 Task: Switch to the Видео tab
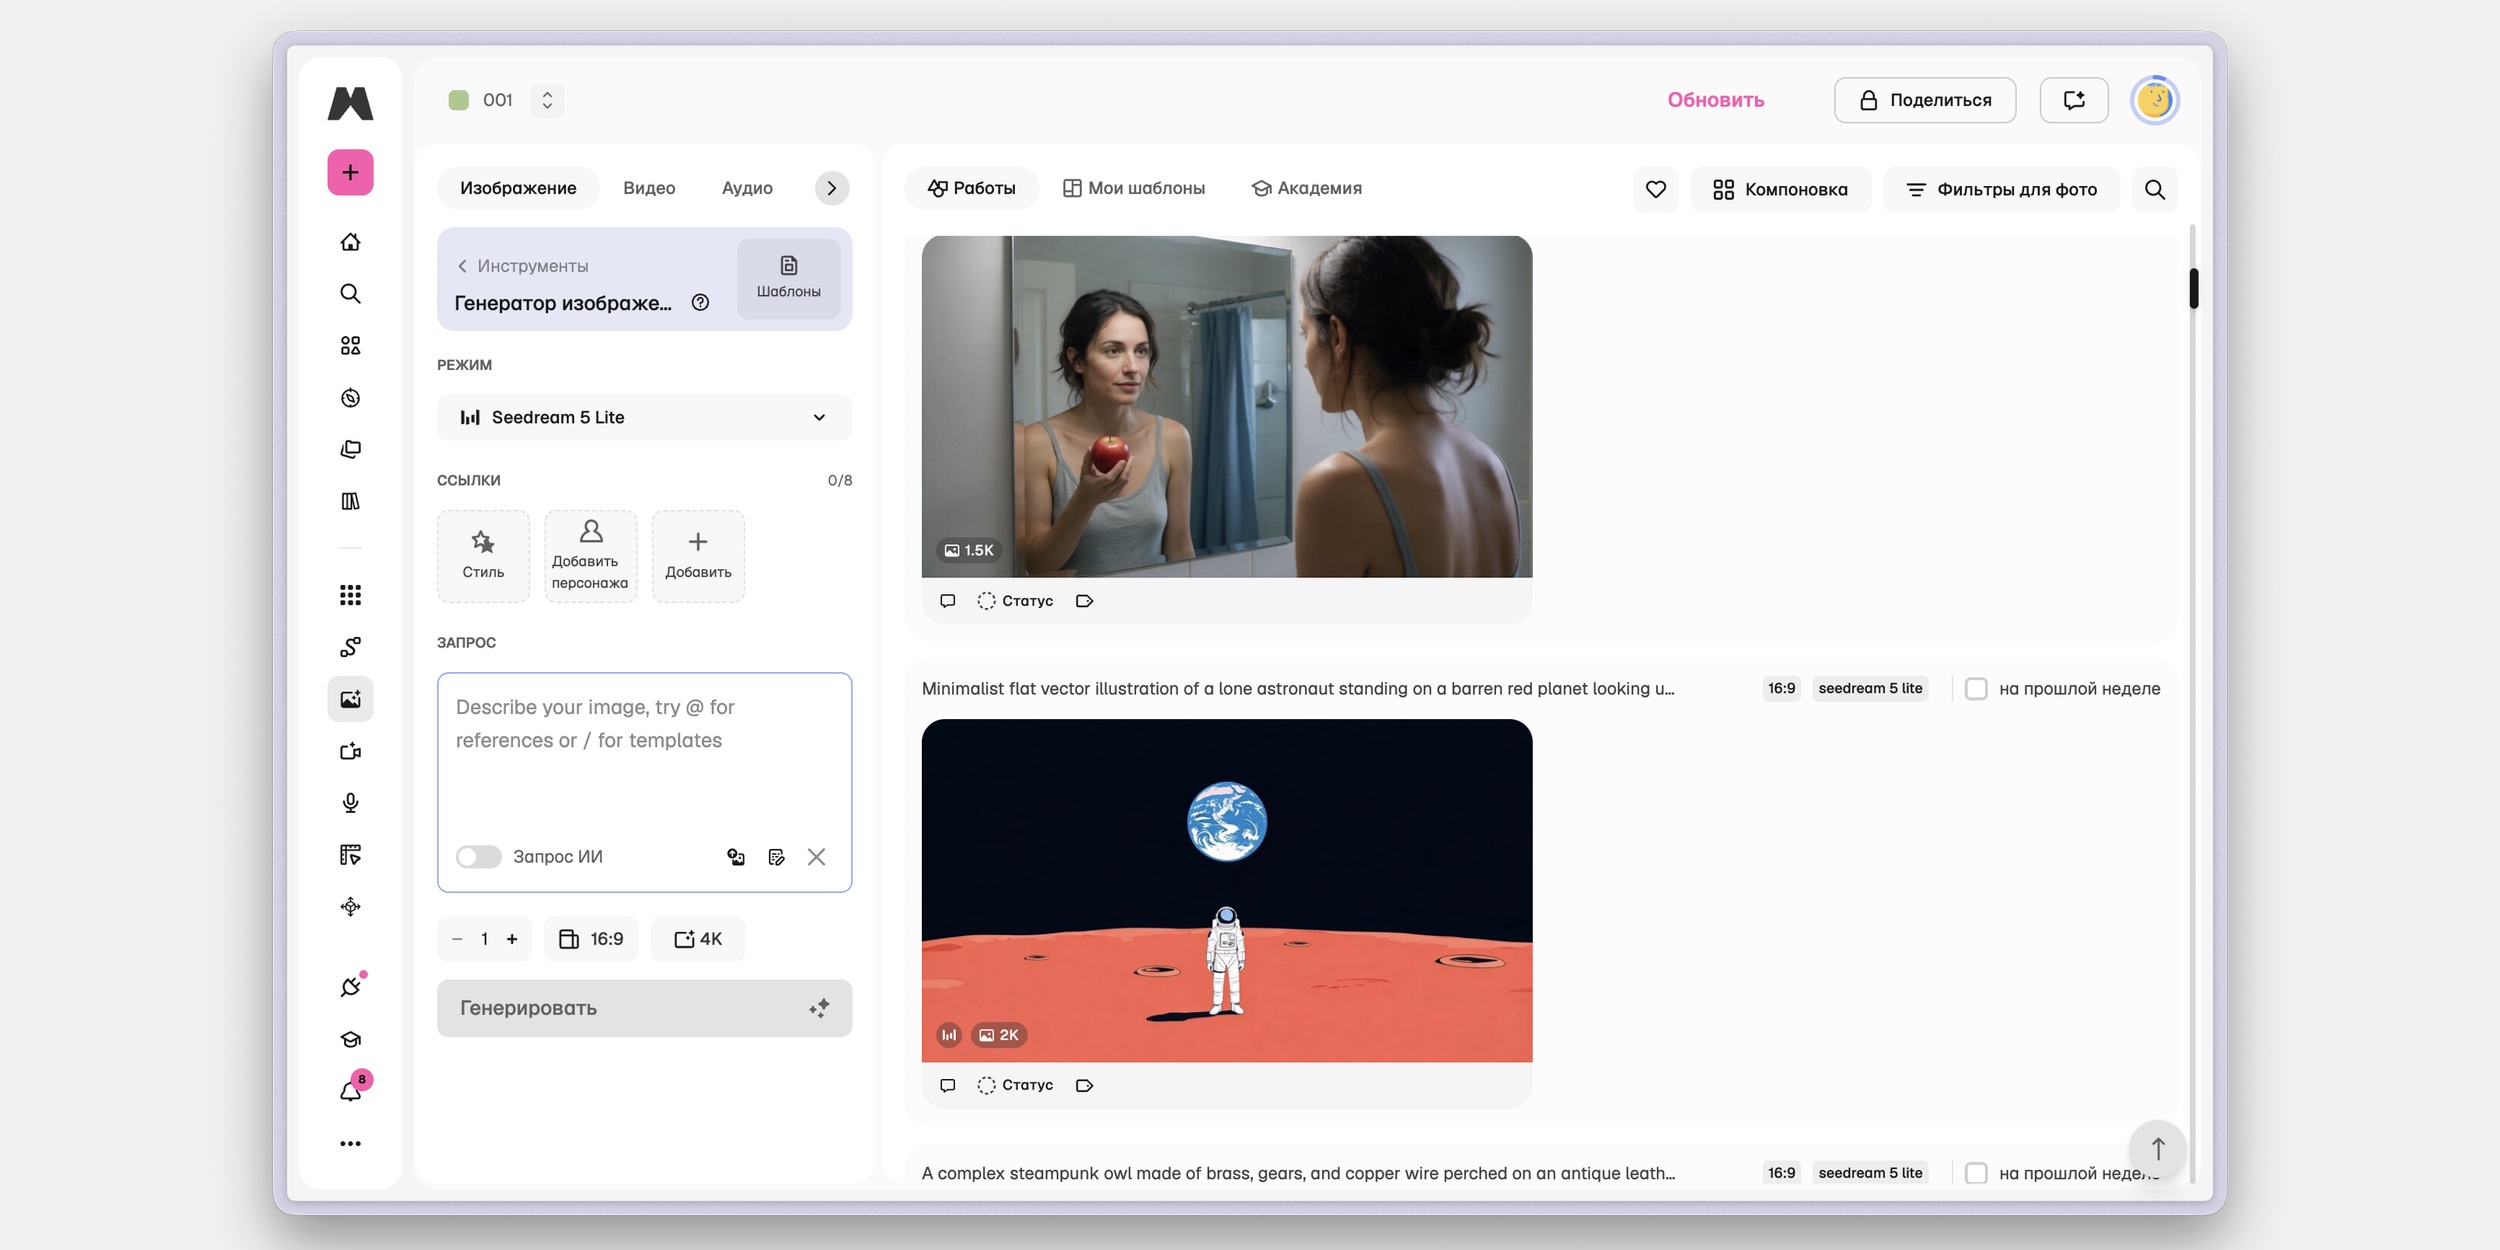pos(649,188)
